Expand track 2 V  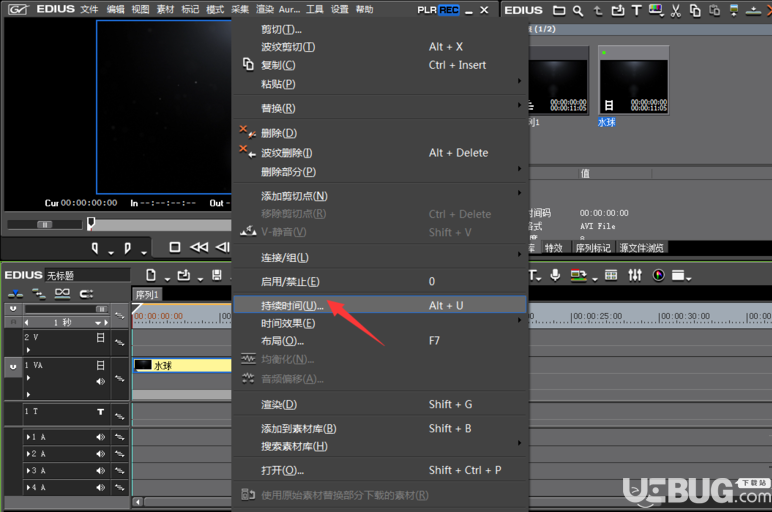(28, 350)
